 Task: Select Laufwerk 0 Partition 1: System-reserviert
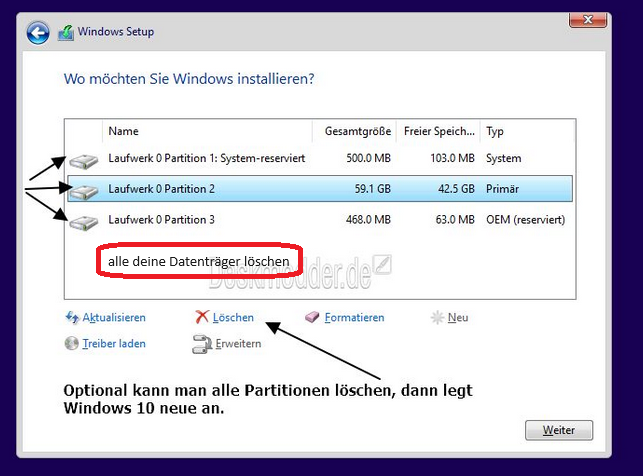pyautogui.click(x=320, y=158)
